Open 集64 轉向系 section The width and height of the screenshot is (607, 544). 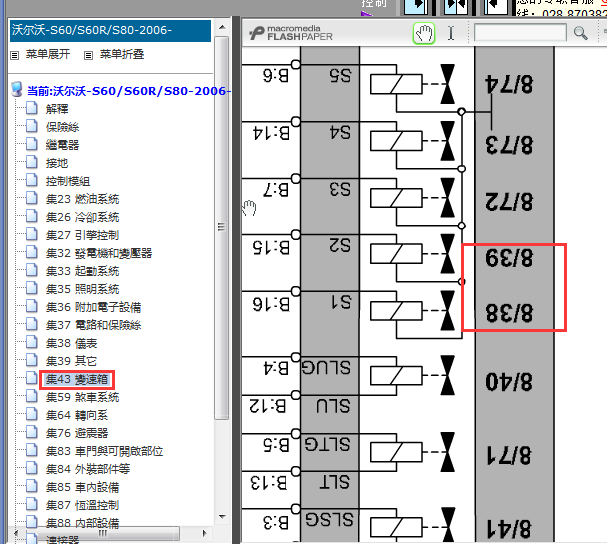click(x=77, y=415)
